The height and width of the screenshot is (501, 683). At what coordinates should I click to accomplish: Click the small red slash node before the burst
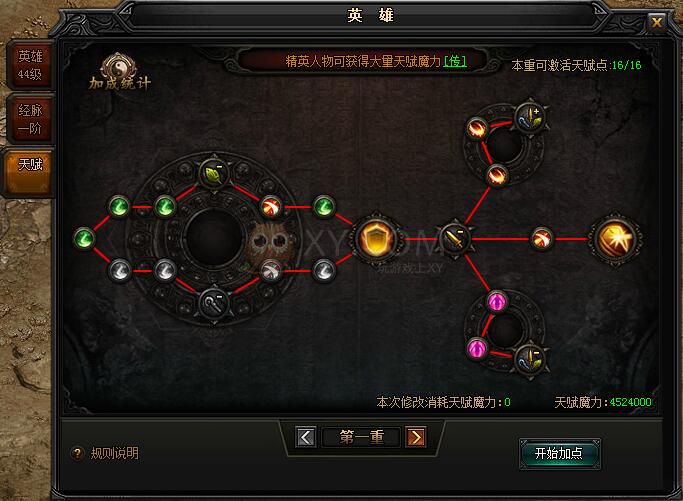click(542, 239)
